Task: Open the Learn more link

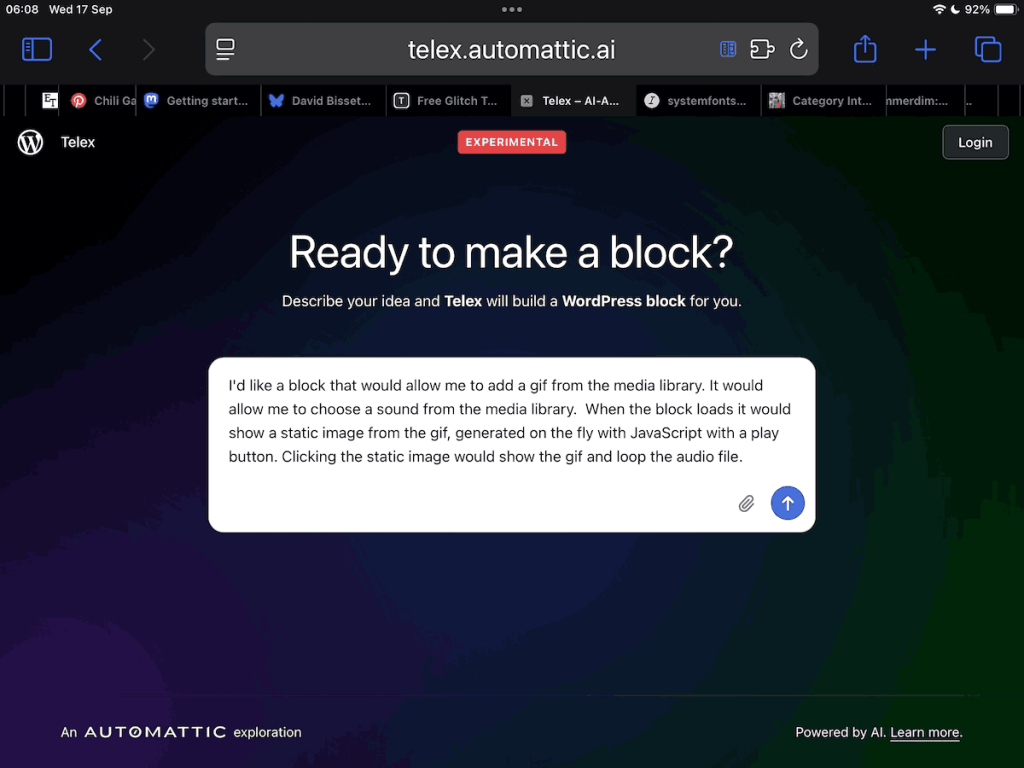Action: tap(924, 732)
